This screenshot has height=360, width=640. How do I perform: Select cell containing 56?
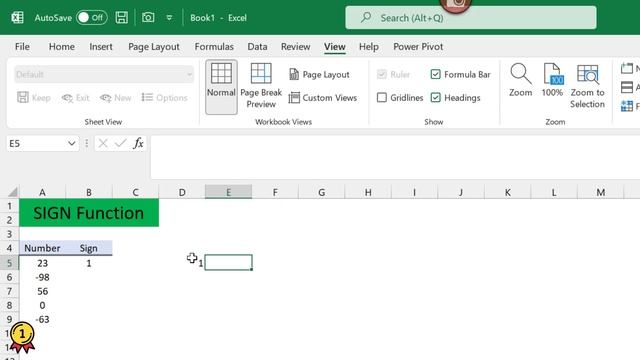point(42,291)
